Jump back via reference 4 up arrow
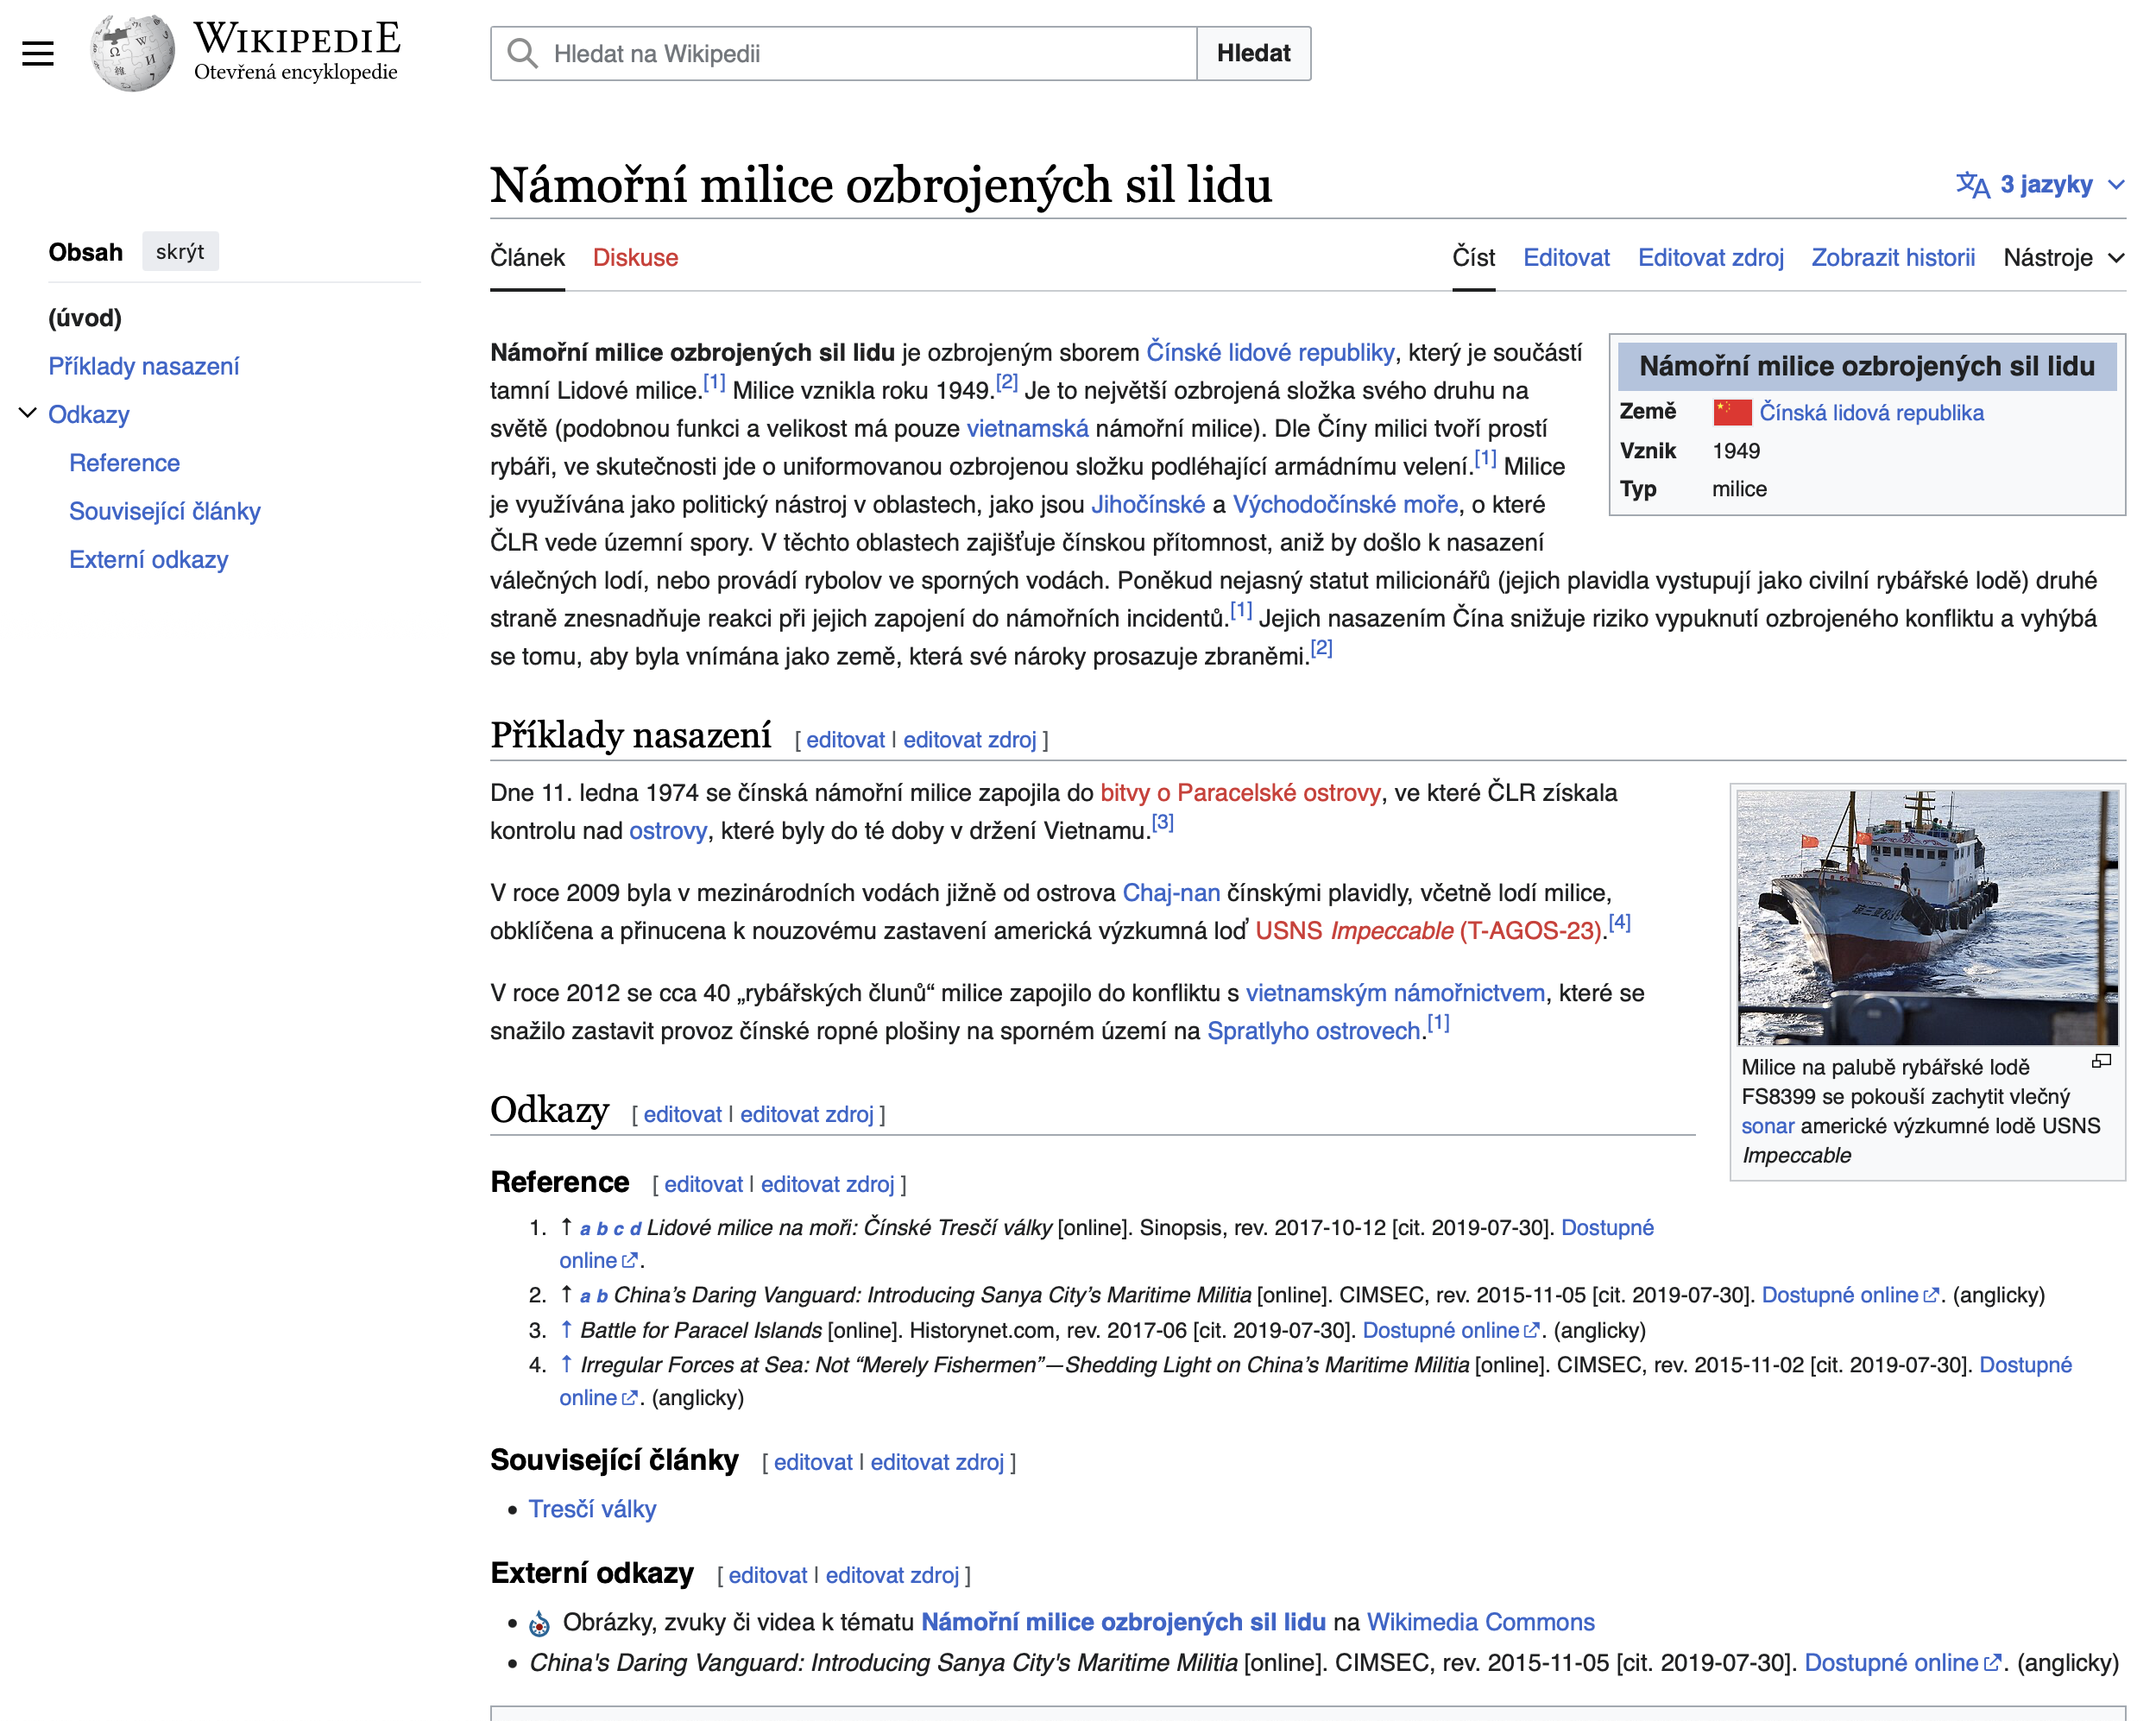This screenshot has width=2156, height=1721. 566,1364
